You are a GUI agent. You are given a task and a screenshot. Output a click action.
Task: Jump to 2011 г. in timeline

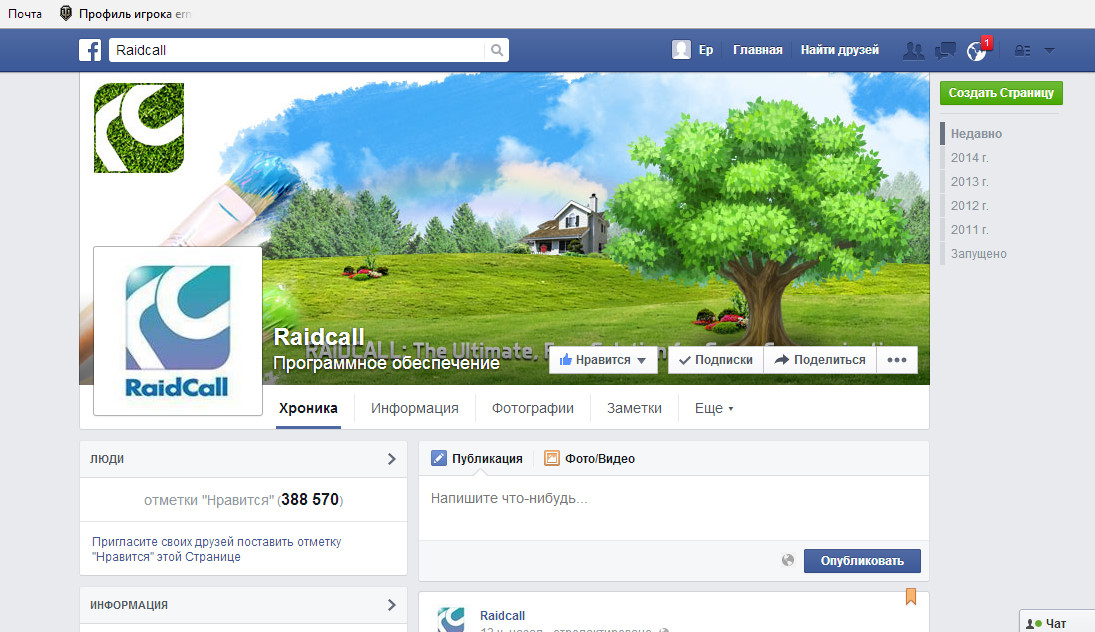[969, 230]
